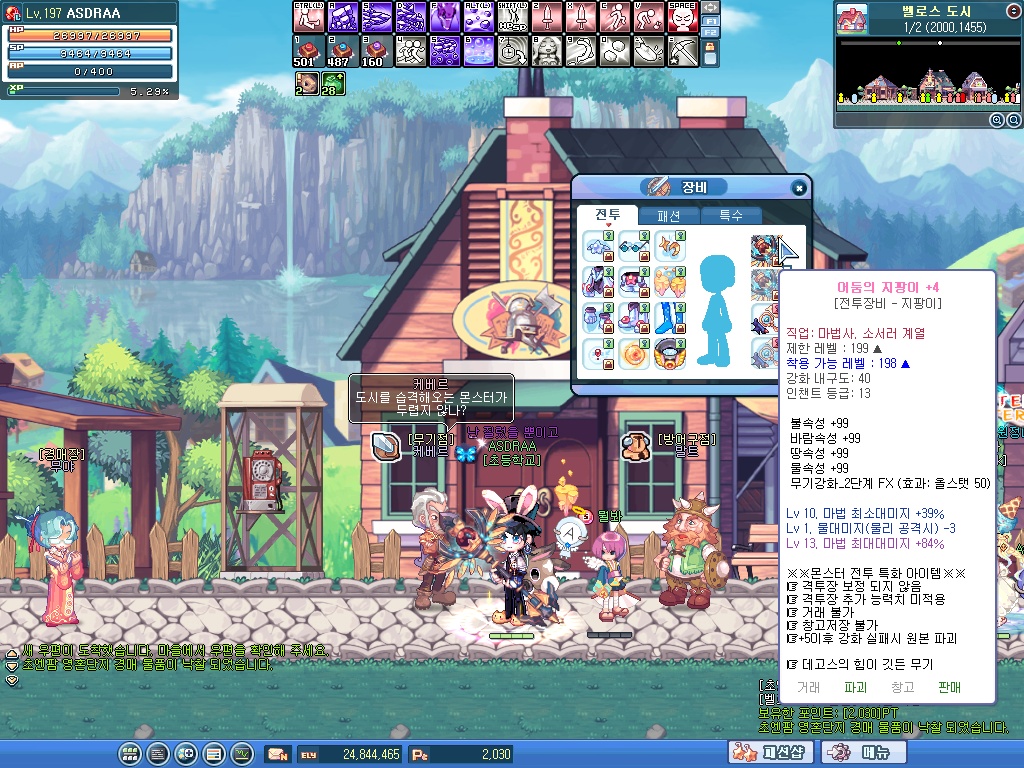
Task: Use the SHIFT(L) HP SP recovery skill
Action: 512,16
